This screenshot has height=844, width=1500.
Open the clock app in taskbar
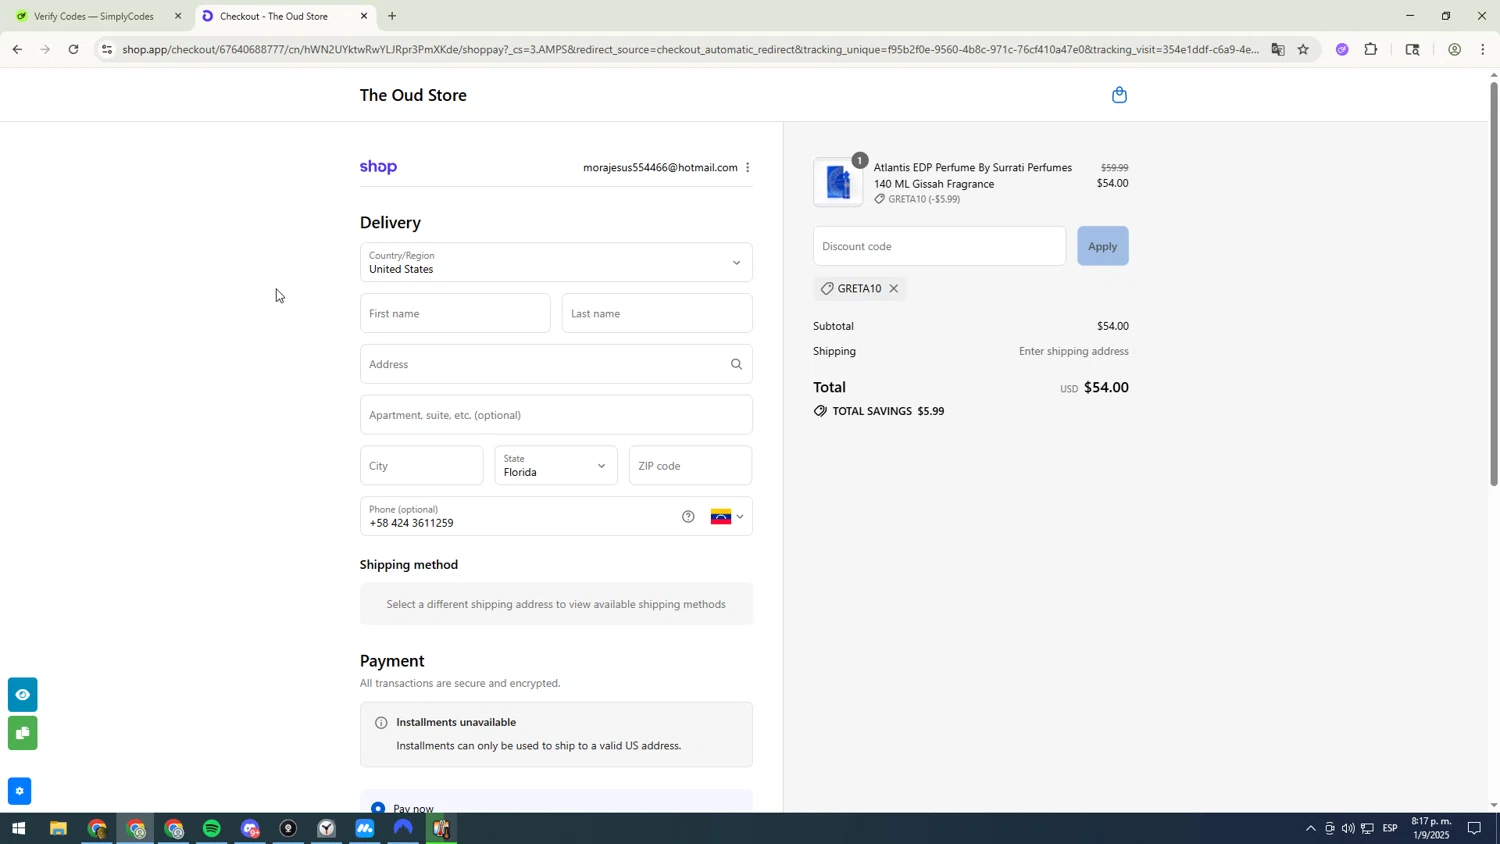click(327, 829)
